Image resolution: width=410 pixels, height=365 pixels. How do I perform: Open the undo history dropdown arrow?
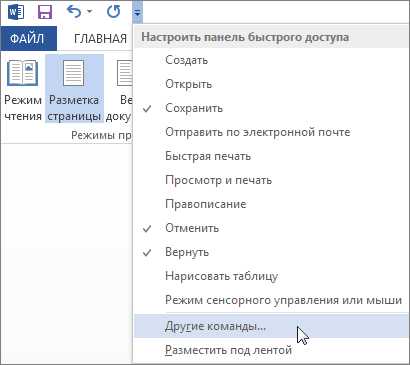pyautogui.click(x=90, y=12)
